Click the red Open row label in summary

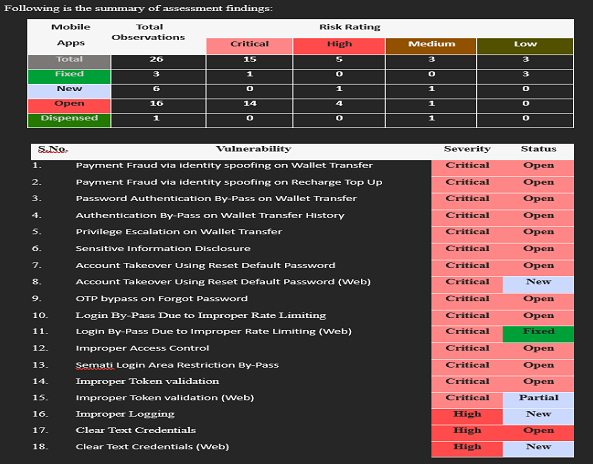point(69,106)
